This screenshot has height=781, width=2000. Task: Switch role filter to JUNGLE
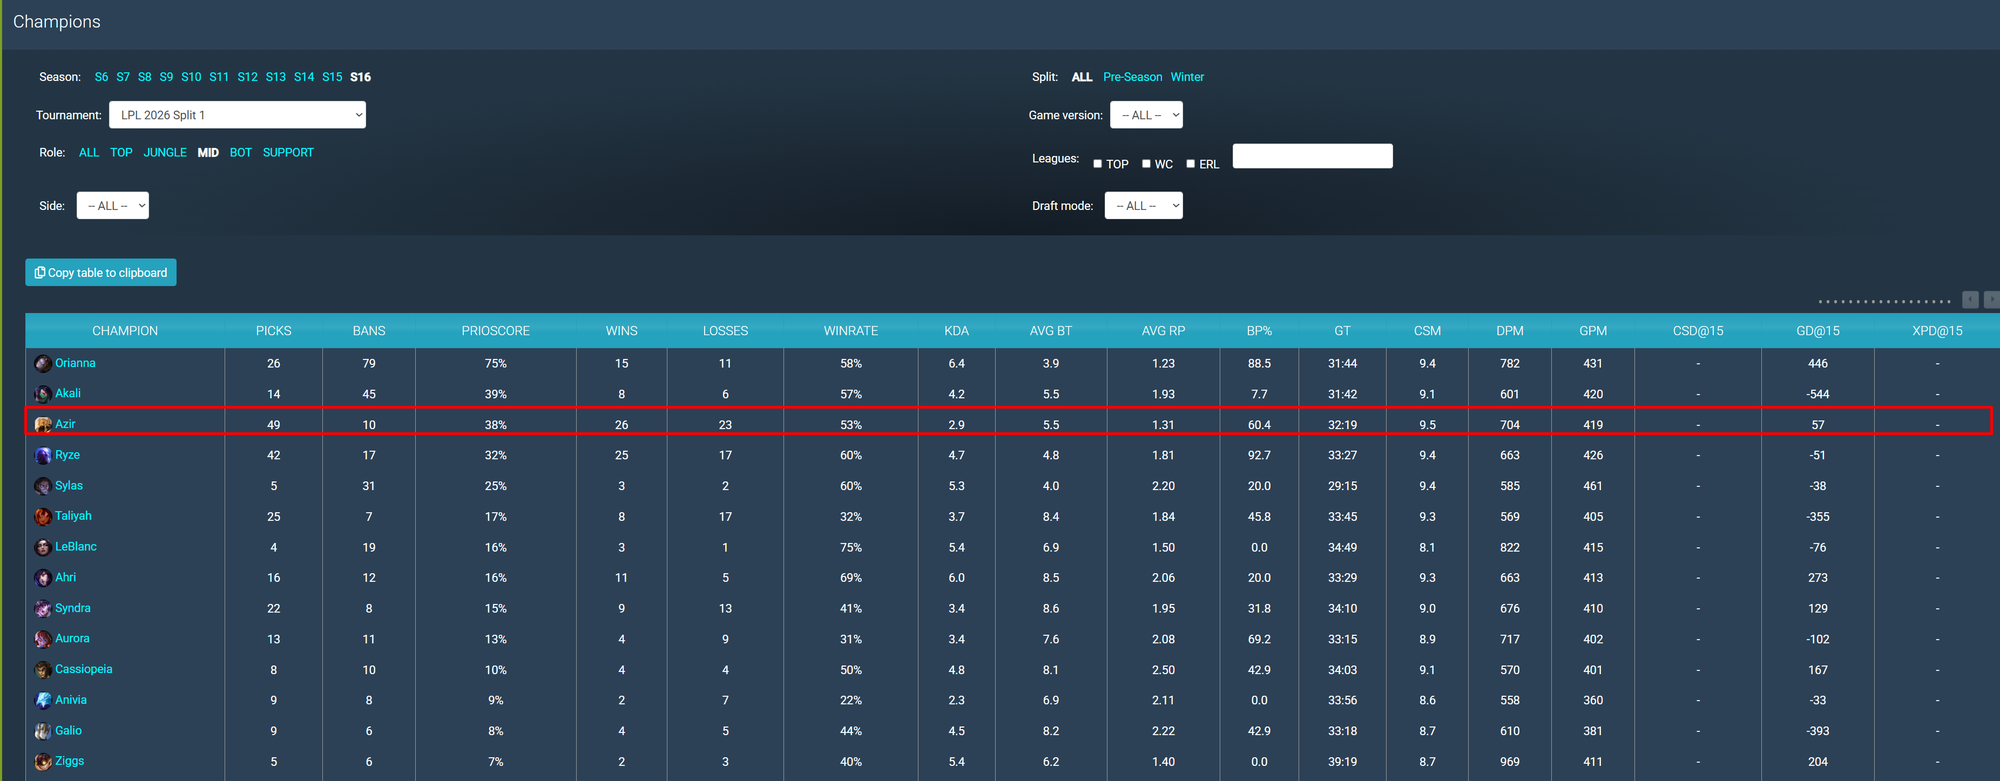pos(165,153)
